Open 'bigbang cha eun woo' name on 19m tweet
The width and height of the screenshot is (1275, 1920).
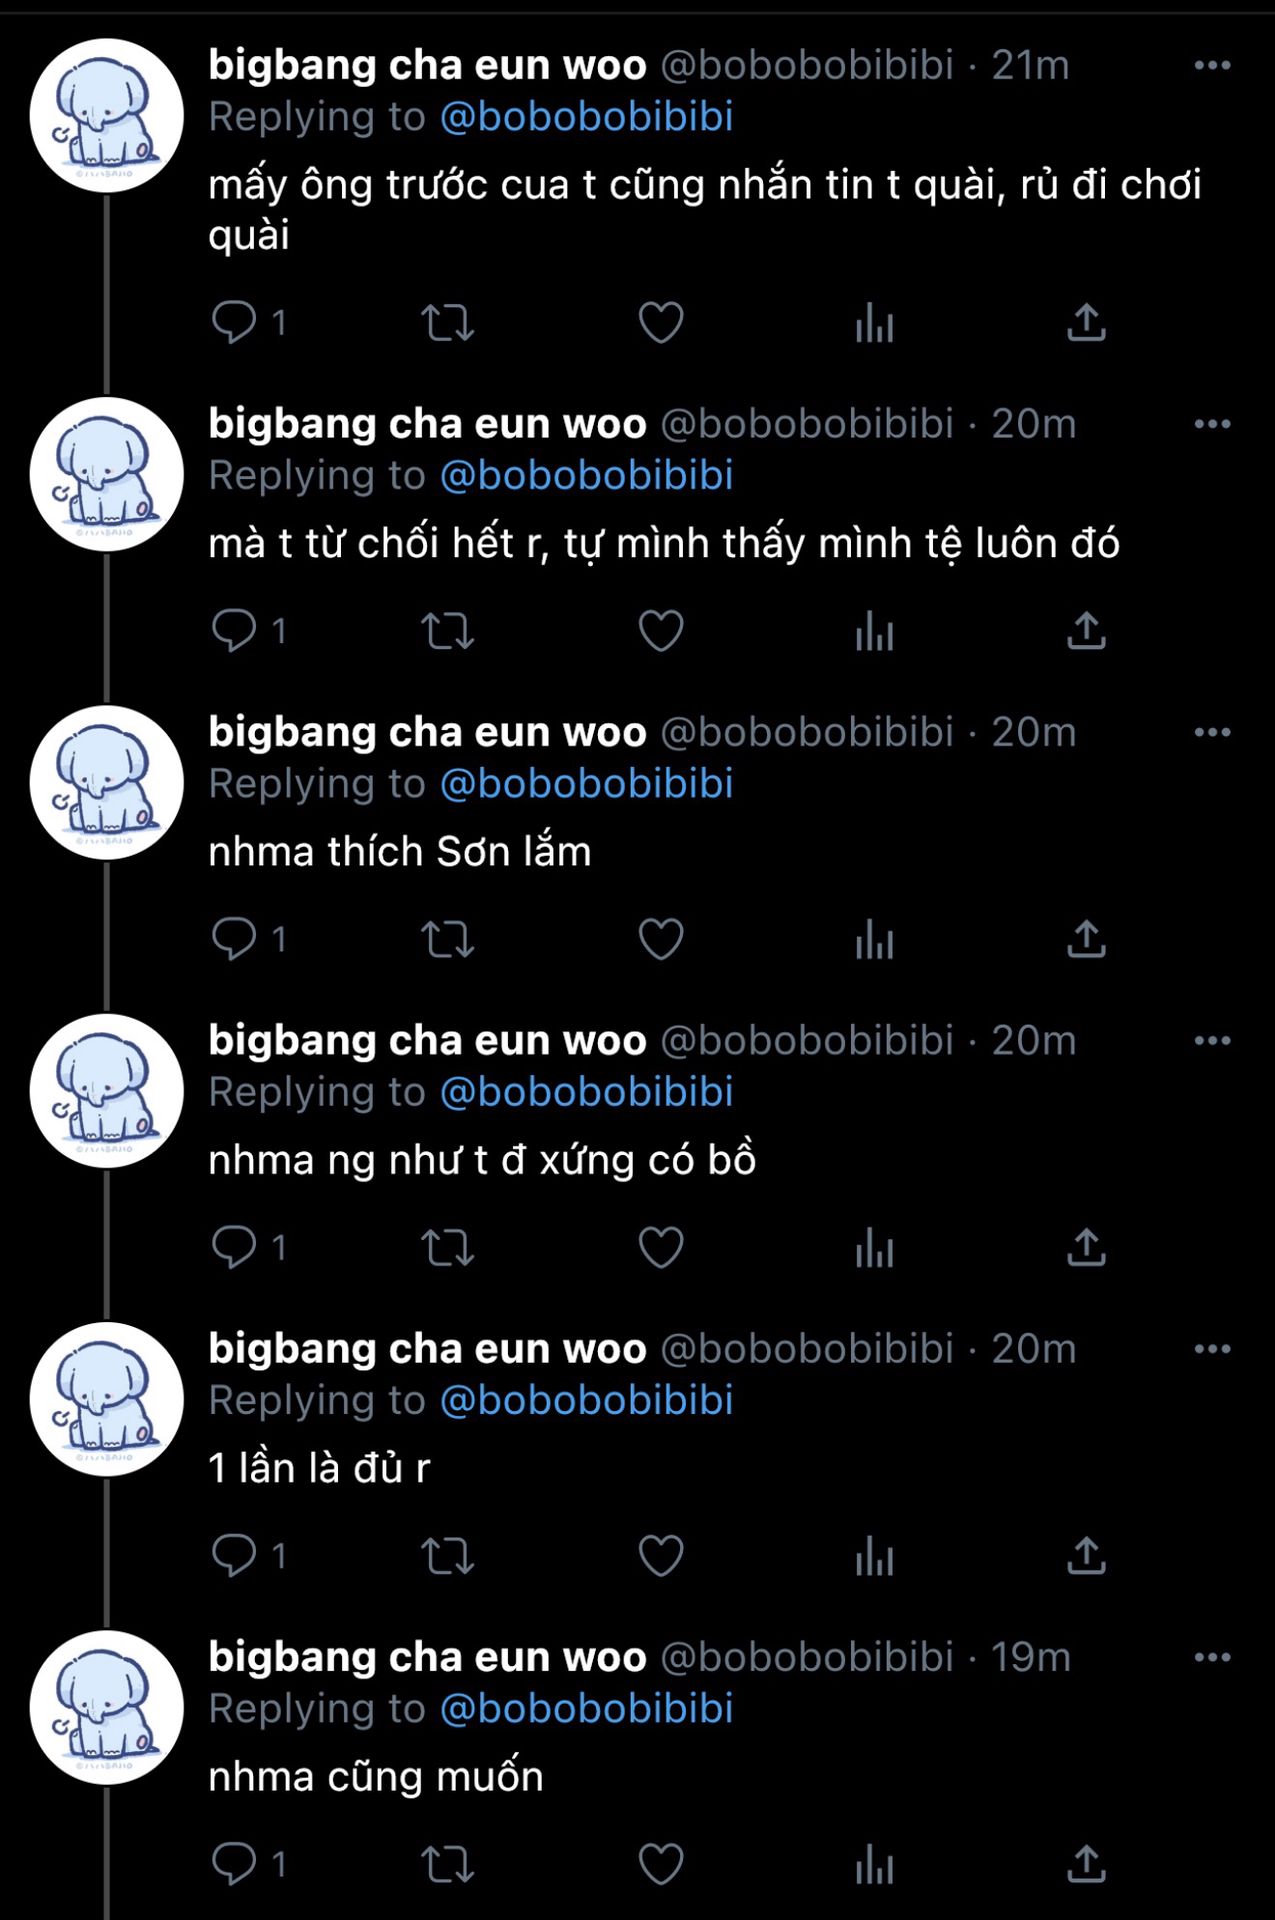(x=427, y=1657)
